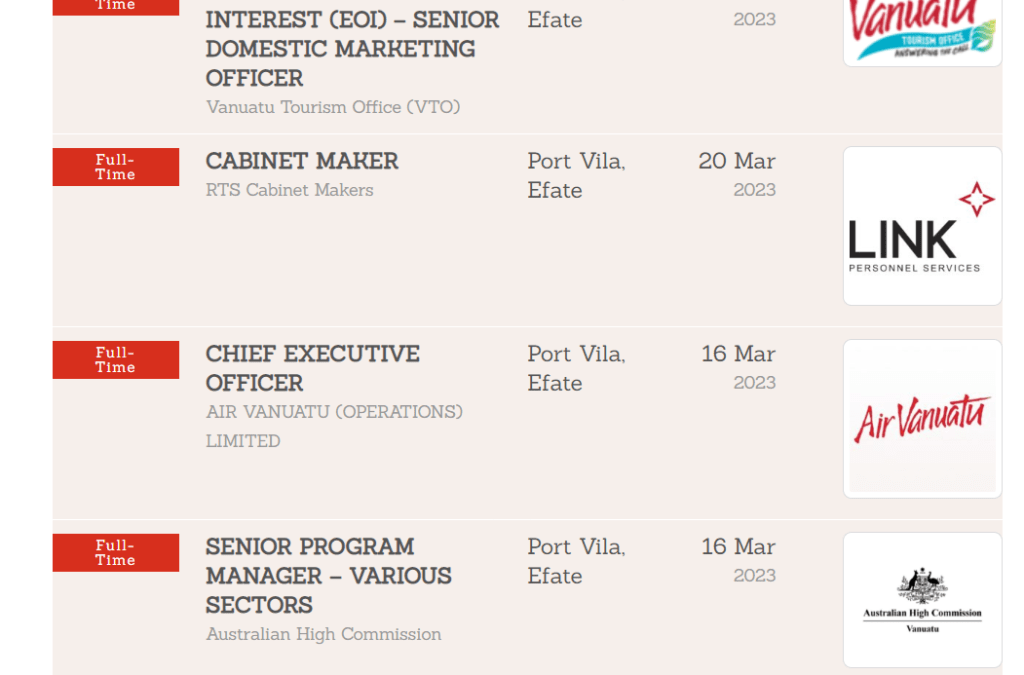The width and height of the screenshot is (1024, 675).
Task: Click the Full-Time tag beside Cabinet Maker
Action: click(x=116, y=167)
